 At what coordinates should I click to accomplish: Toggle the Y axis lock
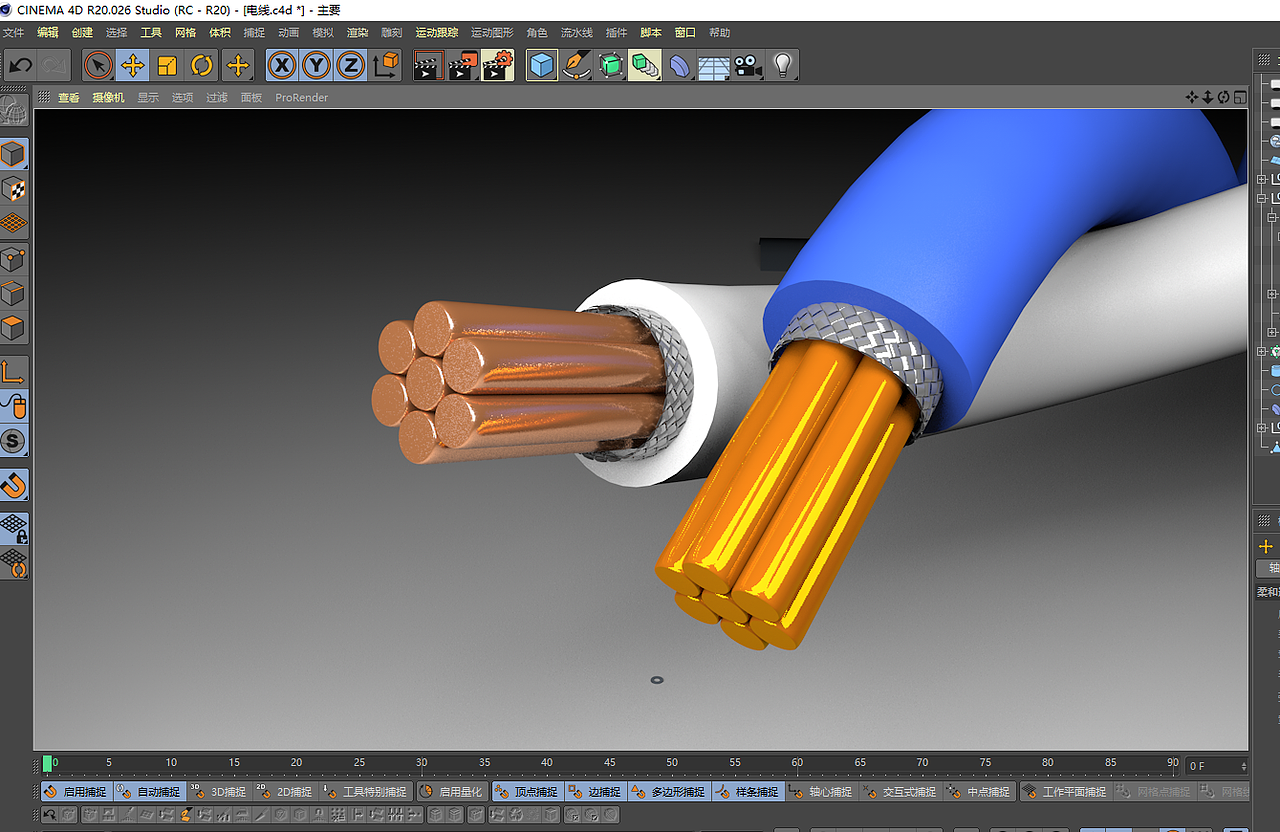pyautogui.click(x=316, y=66)
